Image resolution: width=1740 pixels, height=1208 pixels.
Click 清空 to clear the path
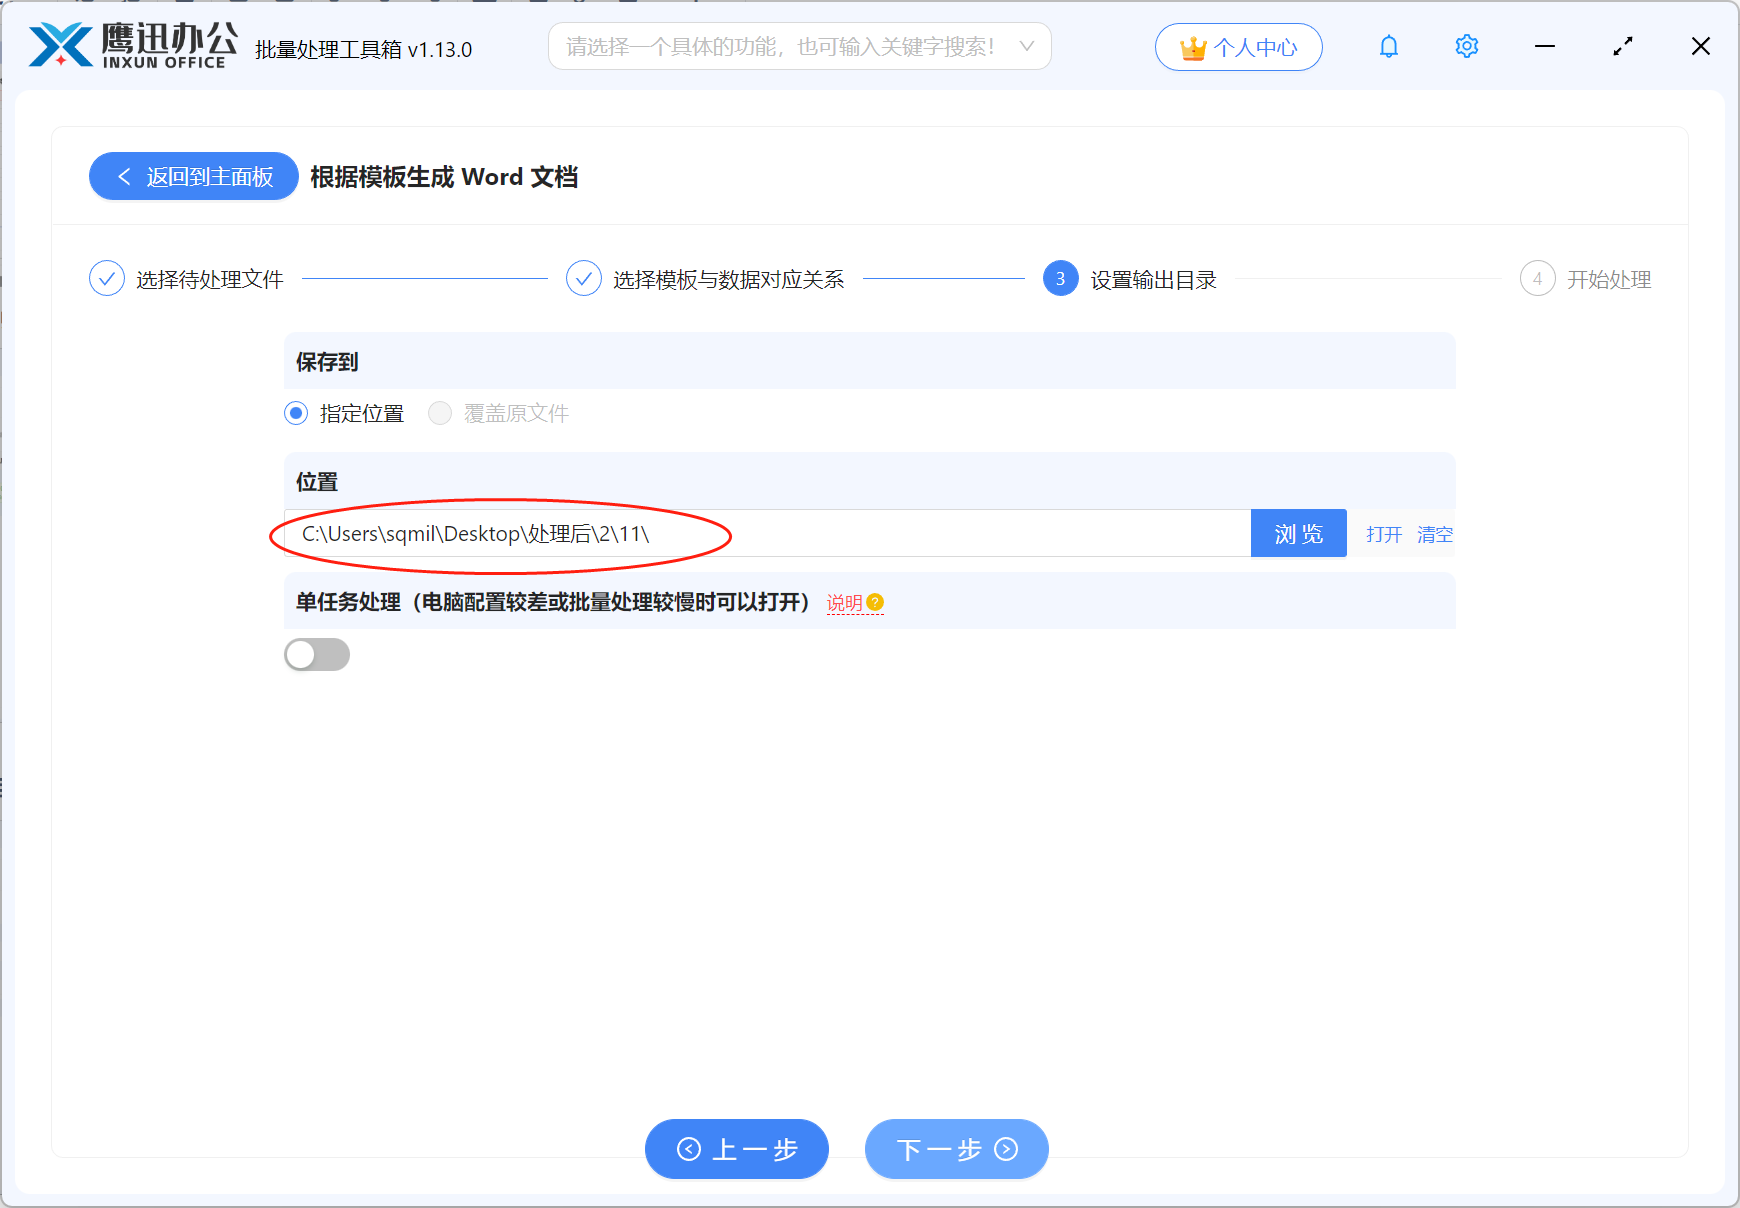(x=1435, y=534)
